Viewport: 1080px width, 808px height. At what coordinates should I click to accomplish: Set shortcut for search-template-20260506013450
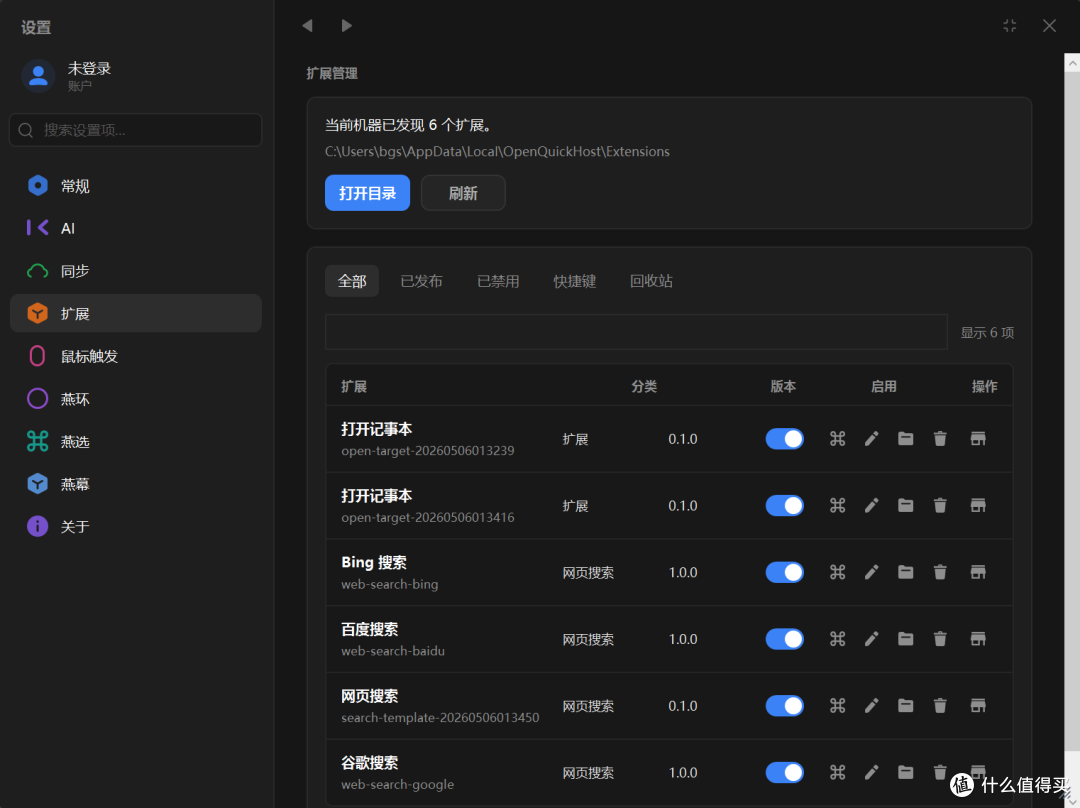click(x=837, y=706)
